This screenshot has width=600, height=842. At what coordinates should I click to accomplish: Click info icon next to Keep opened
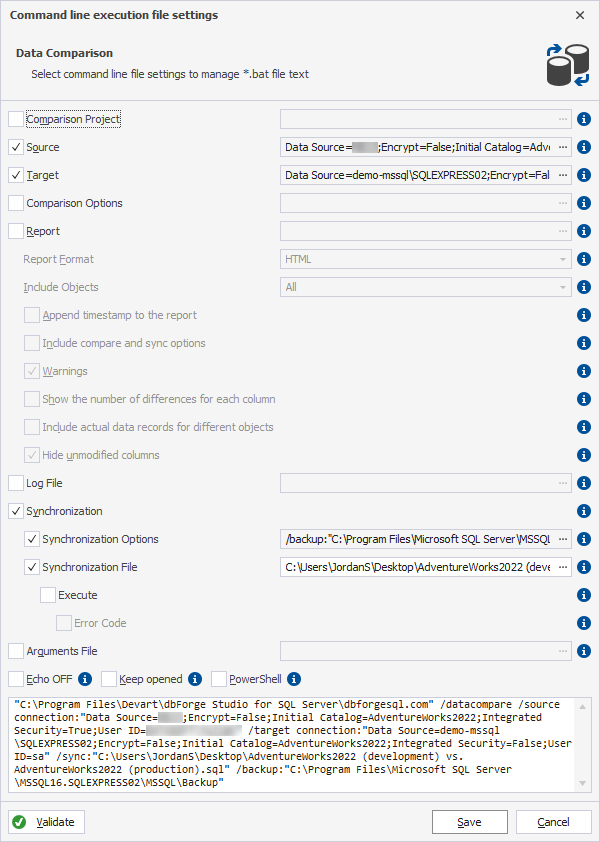coord(195,679)
